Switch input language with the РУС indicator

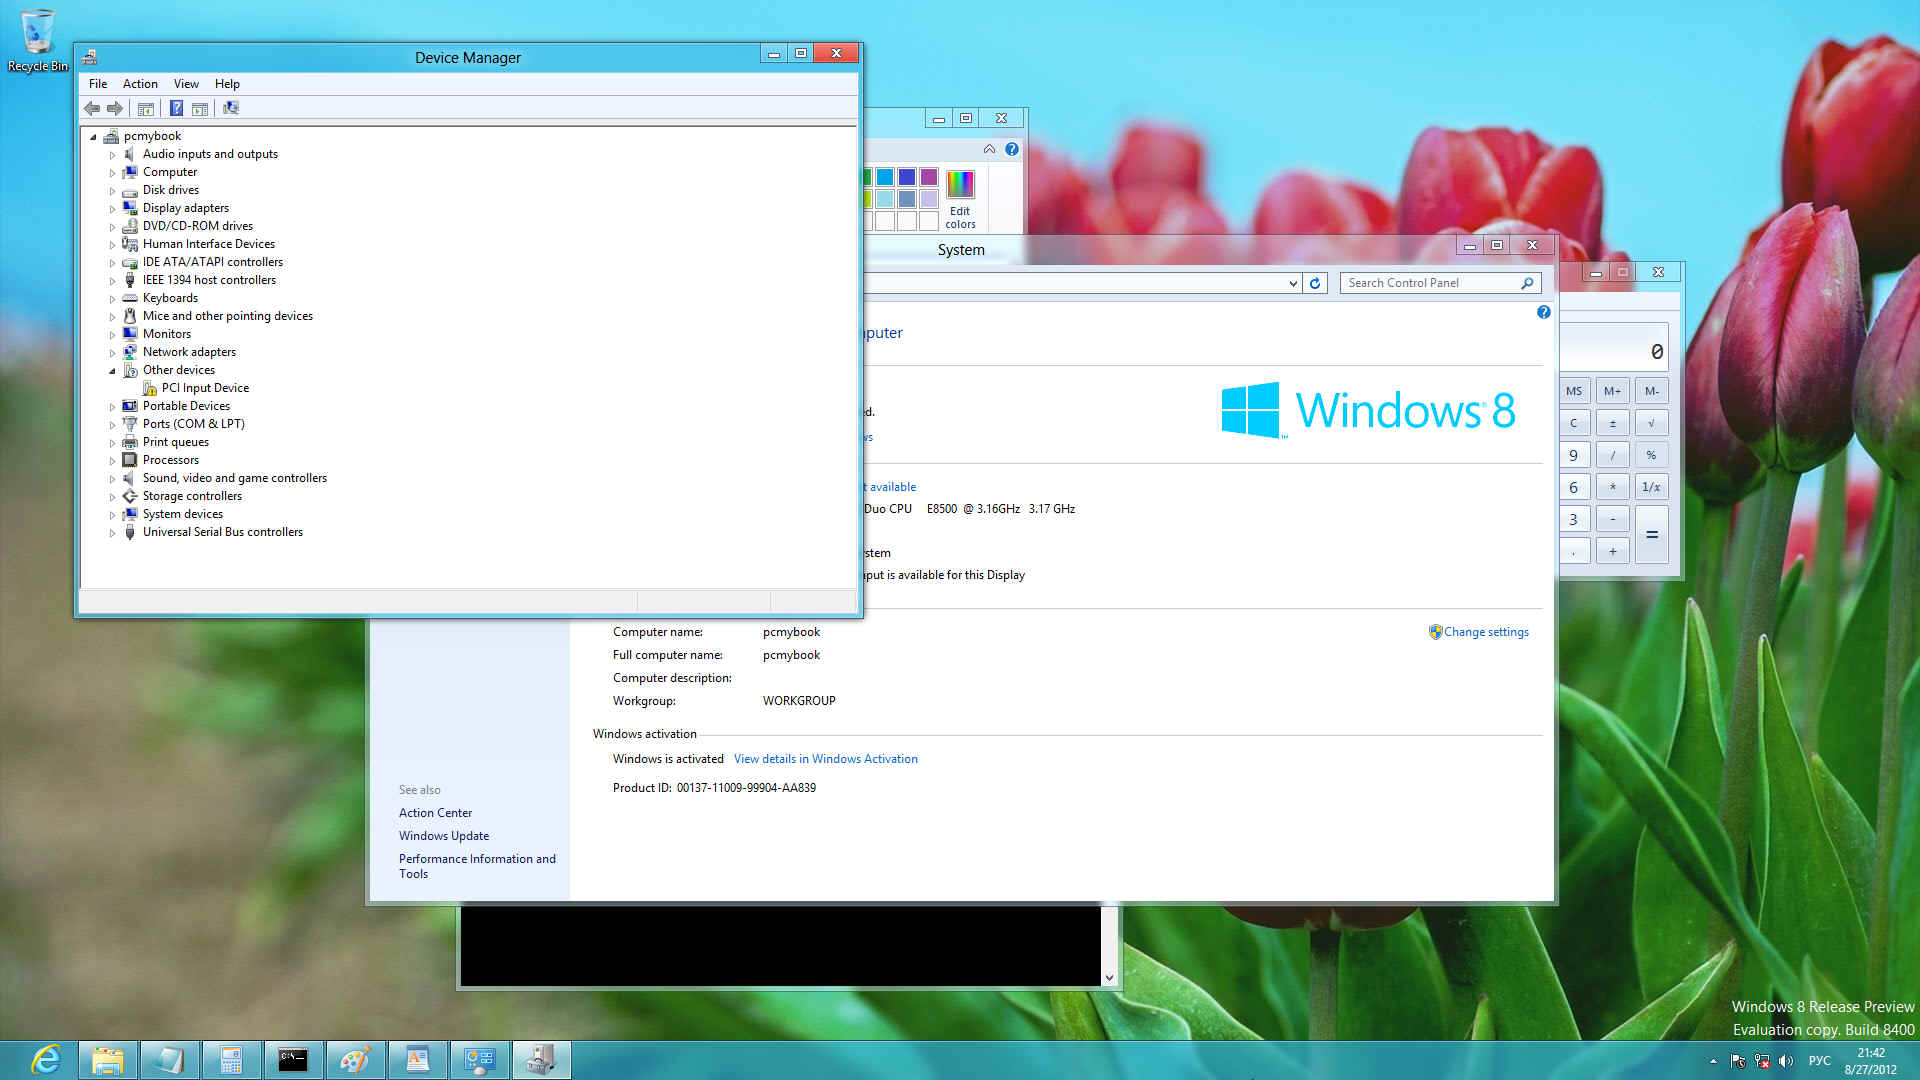[x=1820, y=1061]
